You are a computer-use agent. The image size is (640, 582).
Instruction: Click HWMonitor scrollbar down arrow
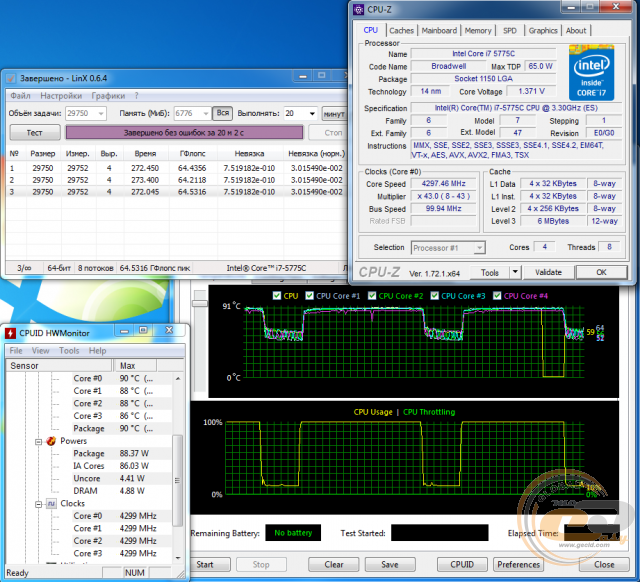click(x=178, y=558)
